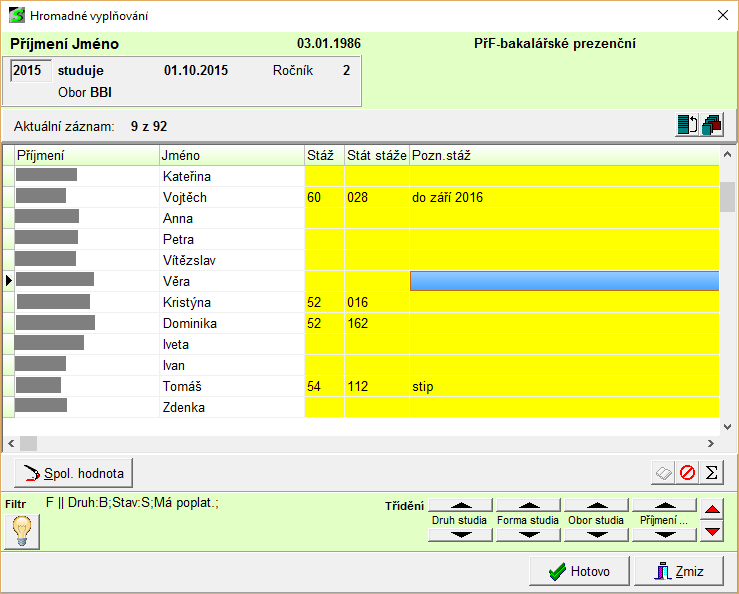Click the red up triangle button
This screenshot has width=739, height=594.
point(712,509)
